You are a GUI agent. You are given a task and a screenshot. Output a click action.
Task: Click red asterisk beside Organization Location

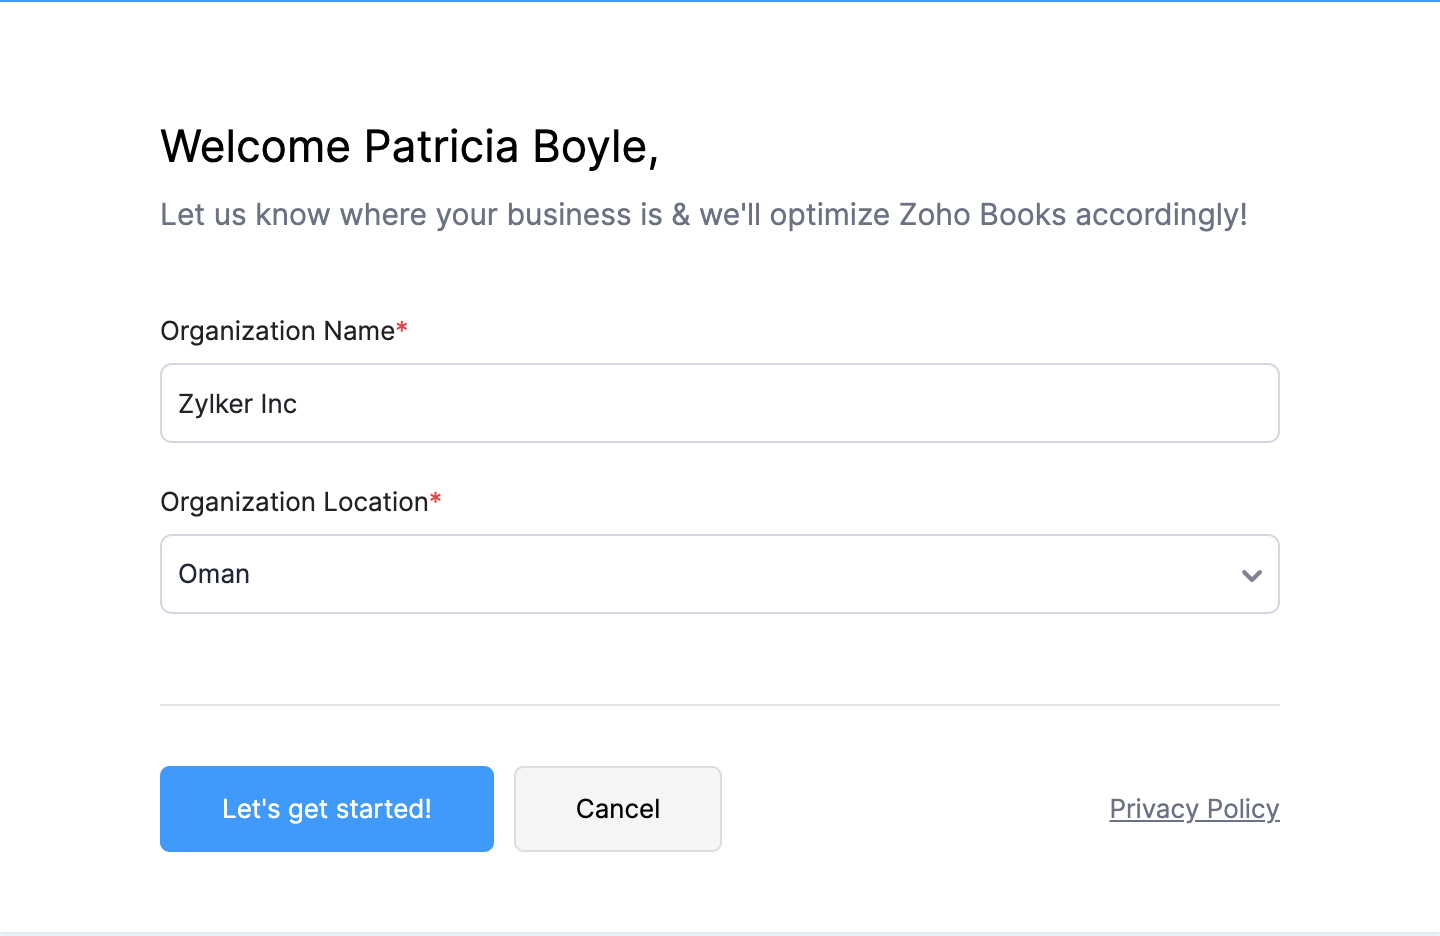pyautogui.click(x=436, y=499)
